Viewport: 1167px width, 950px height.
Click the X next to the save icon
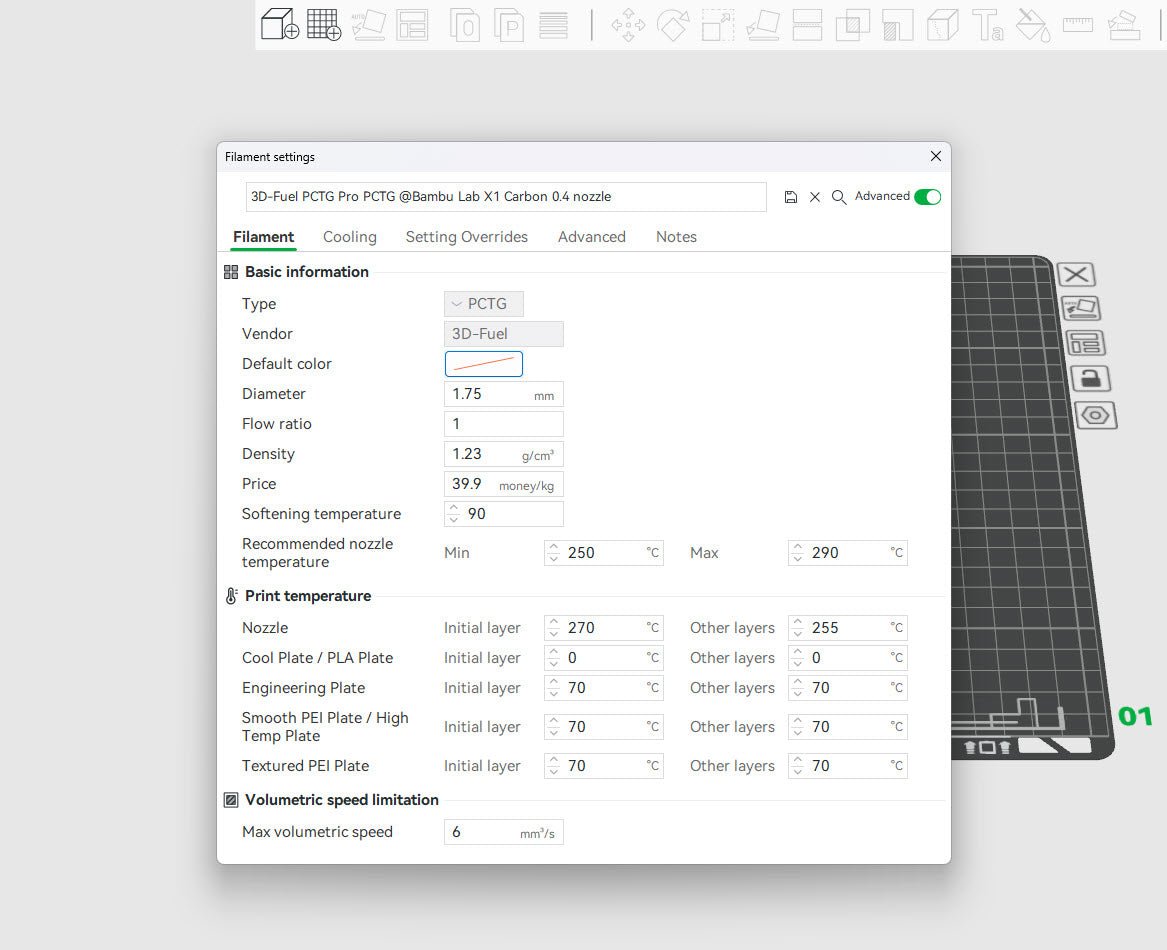pyautogui.click(x=815, y=197)
